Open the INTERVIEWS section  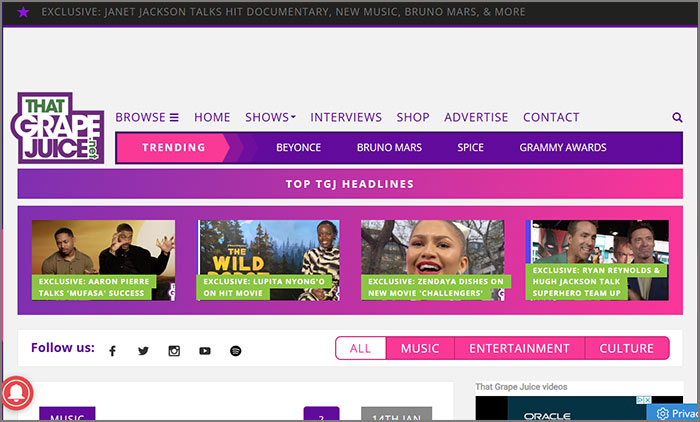(x=346, y=117)
